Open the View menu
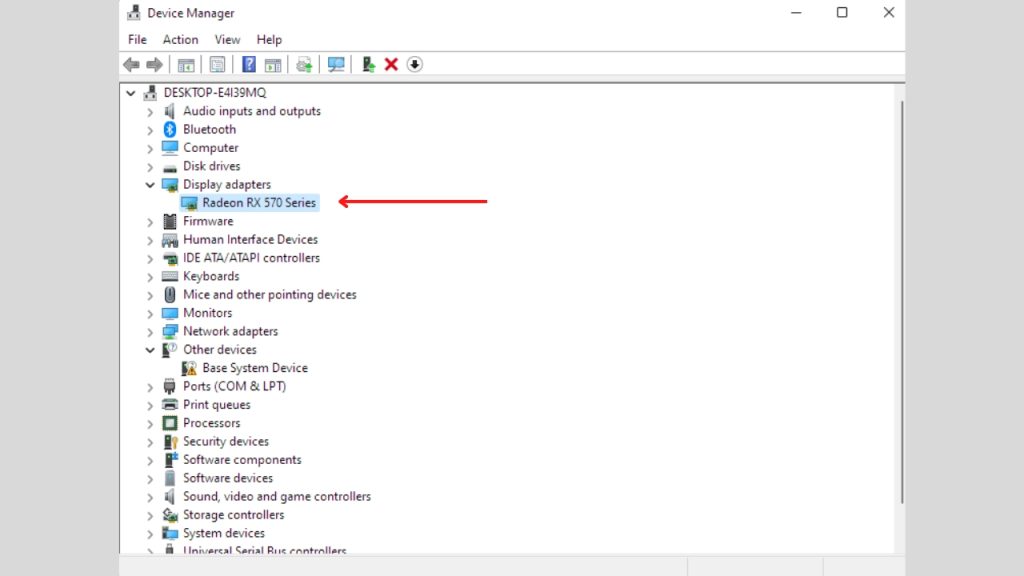This screenshot has height=576, width=1024. [x=227, y=40]
